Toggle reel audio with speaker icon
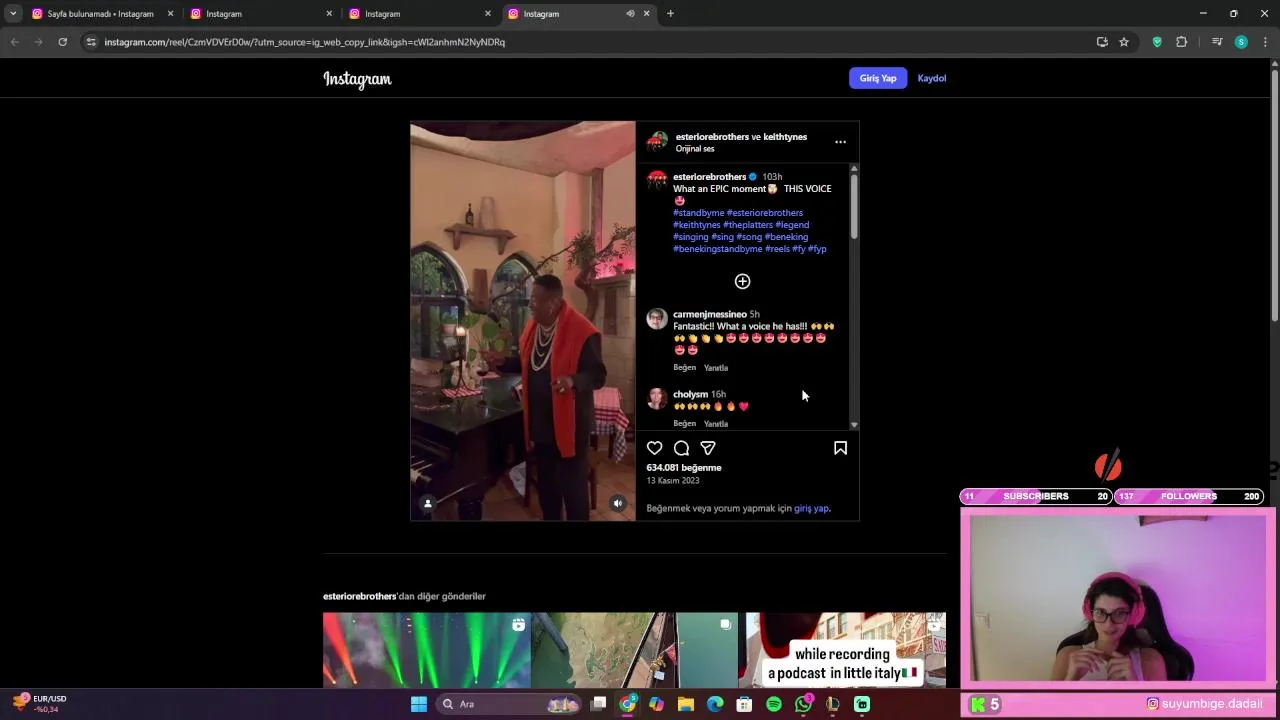1280x720 pixels. pyautogui.click(x=618, y=503)
